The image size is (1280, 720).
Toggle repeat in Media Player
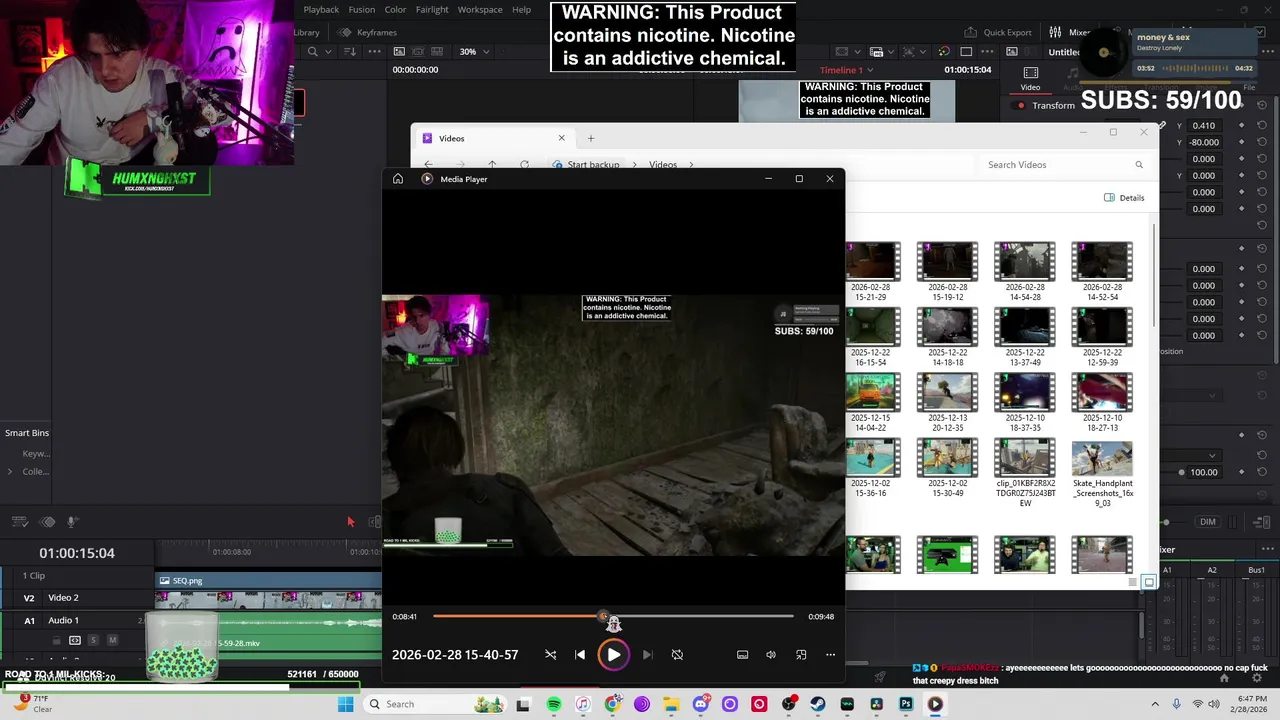[677, 655]
